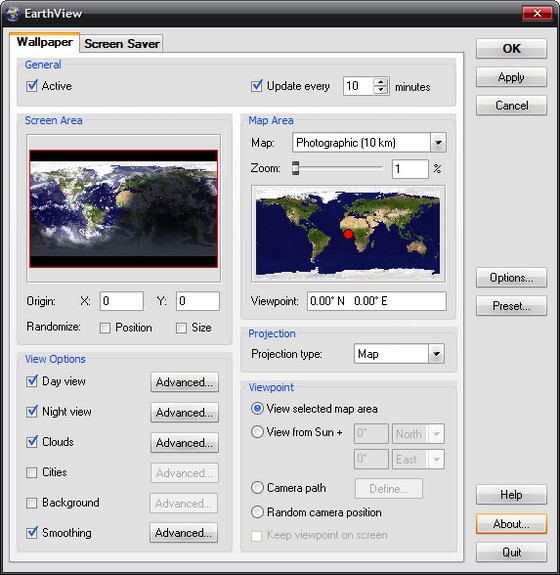Click the world map thumbnail in Map Area
This screenshot has width=560, height=575.
tap(348, 234)
